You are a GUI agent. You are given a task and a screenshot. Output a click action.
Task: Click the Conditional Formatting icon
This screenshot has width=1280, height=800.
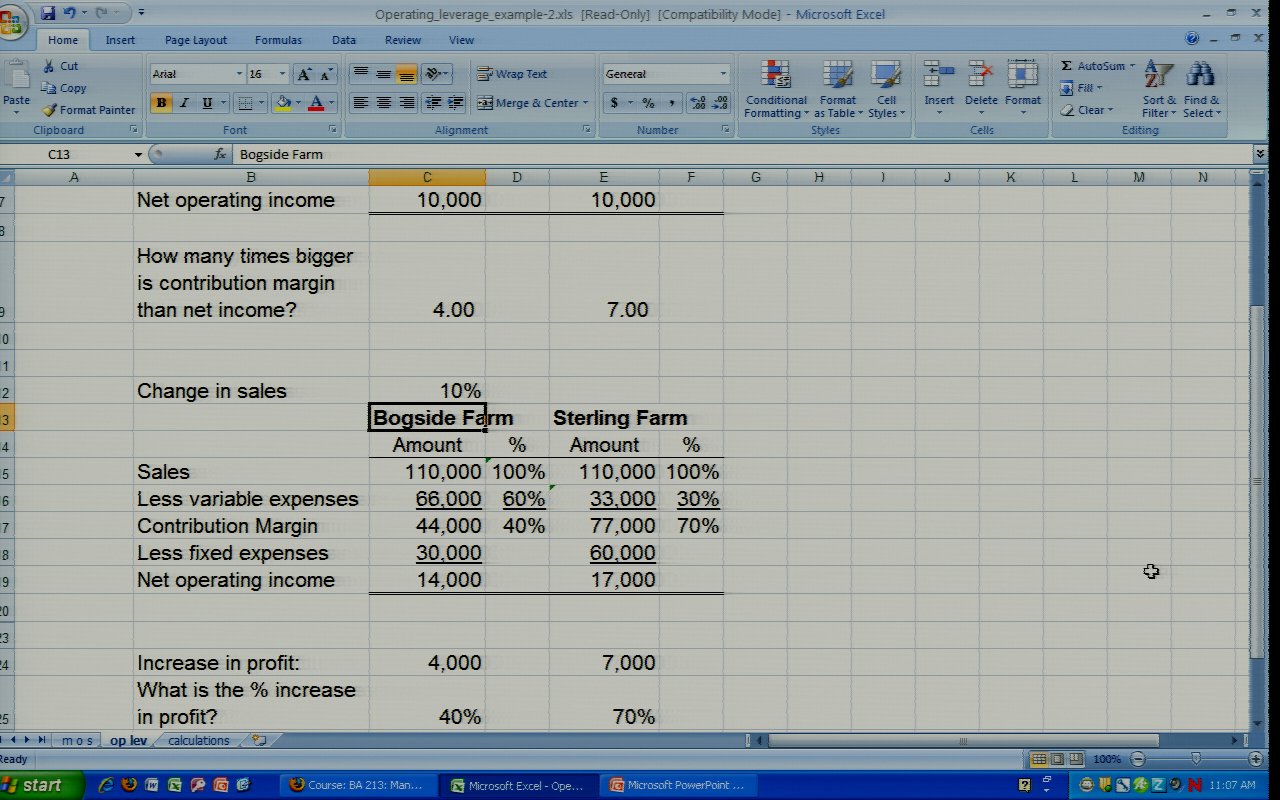pyautogui.click(x=776, y=76)
